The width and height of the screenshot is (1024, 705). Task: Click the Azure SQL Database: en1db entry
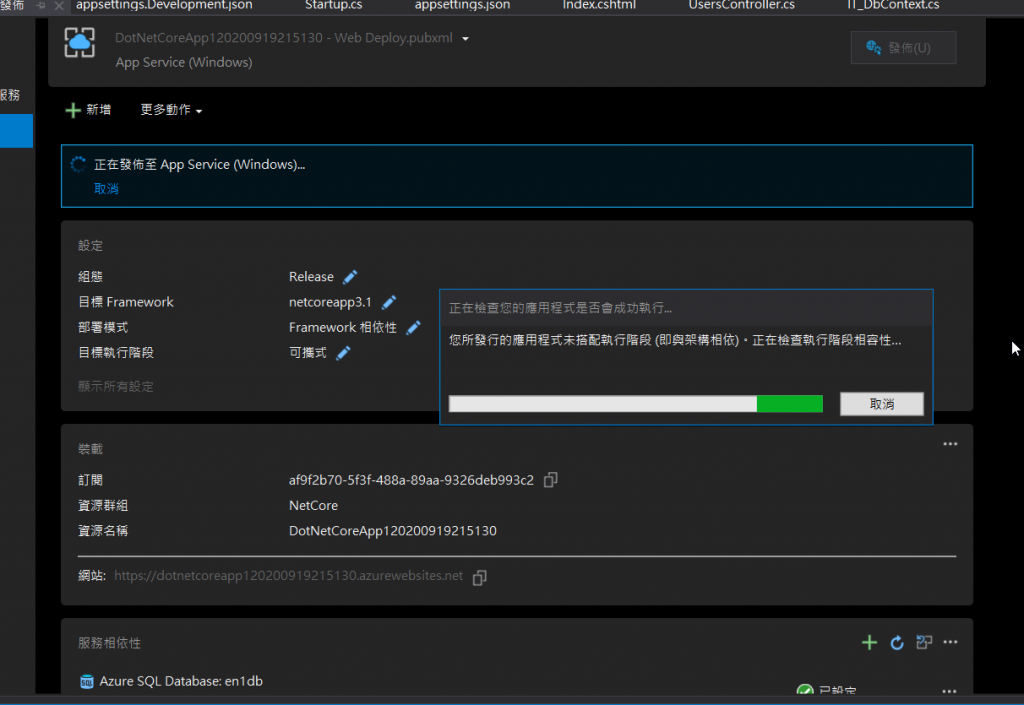[x=181, y=682]
